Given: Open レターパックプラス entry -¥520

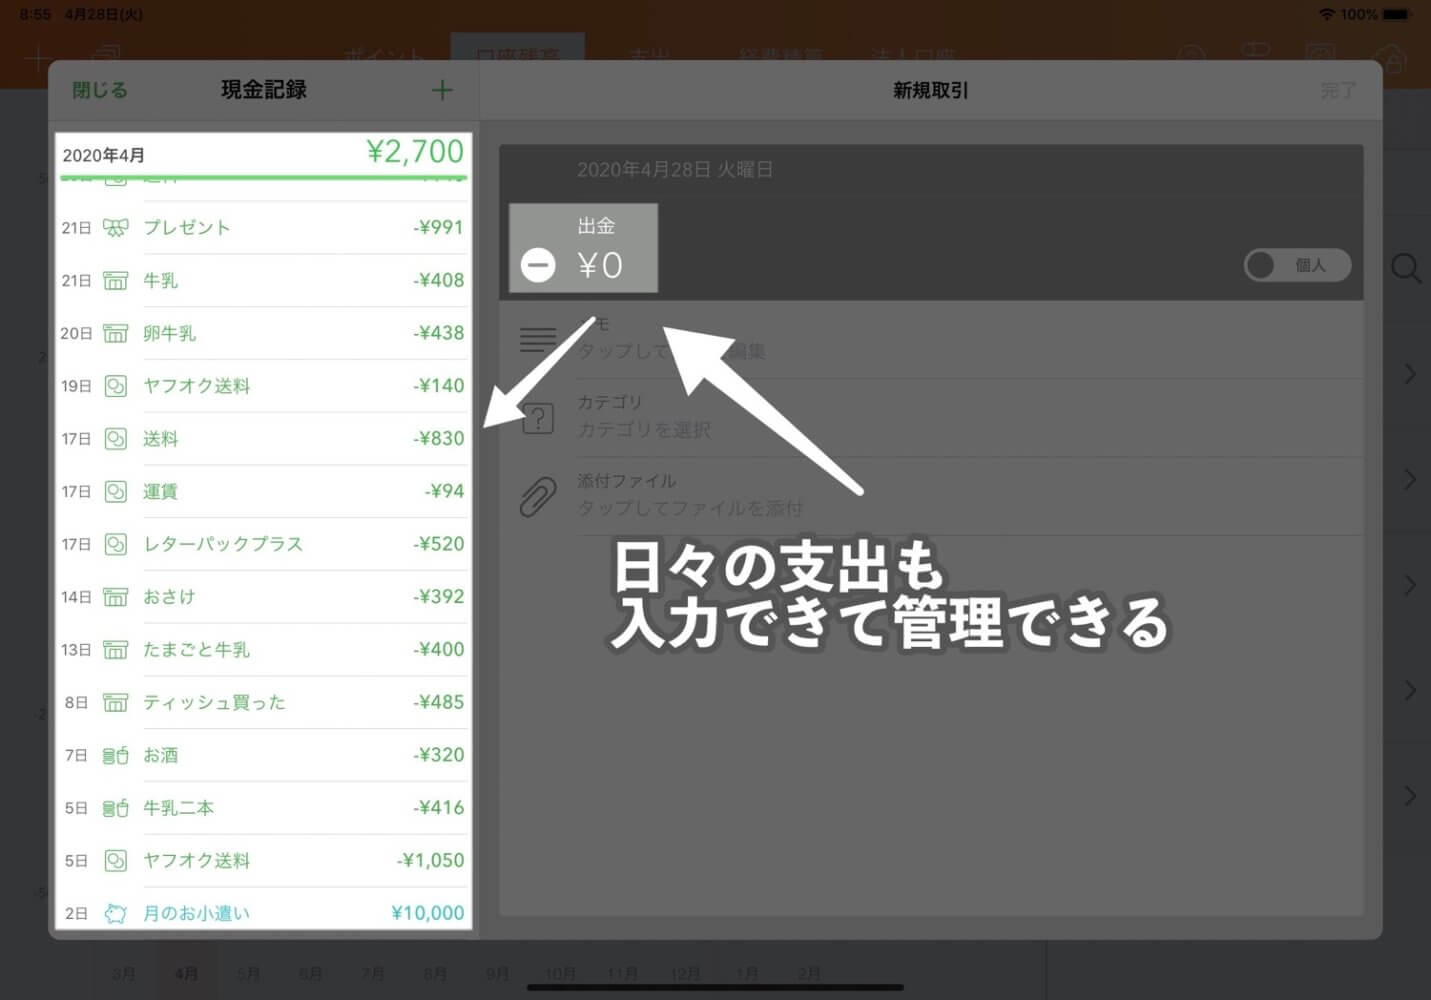Looking at the screenshot, I should pos(263,544).
